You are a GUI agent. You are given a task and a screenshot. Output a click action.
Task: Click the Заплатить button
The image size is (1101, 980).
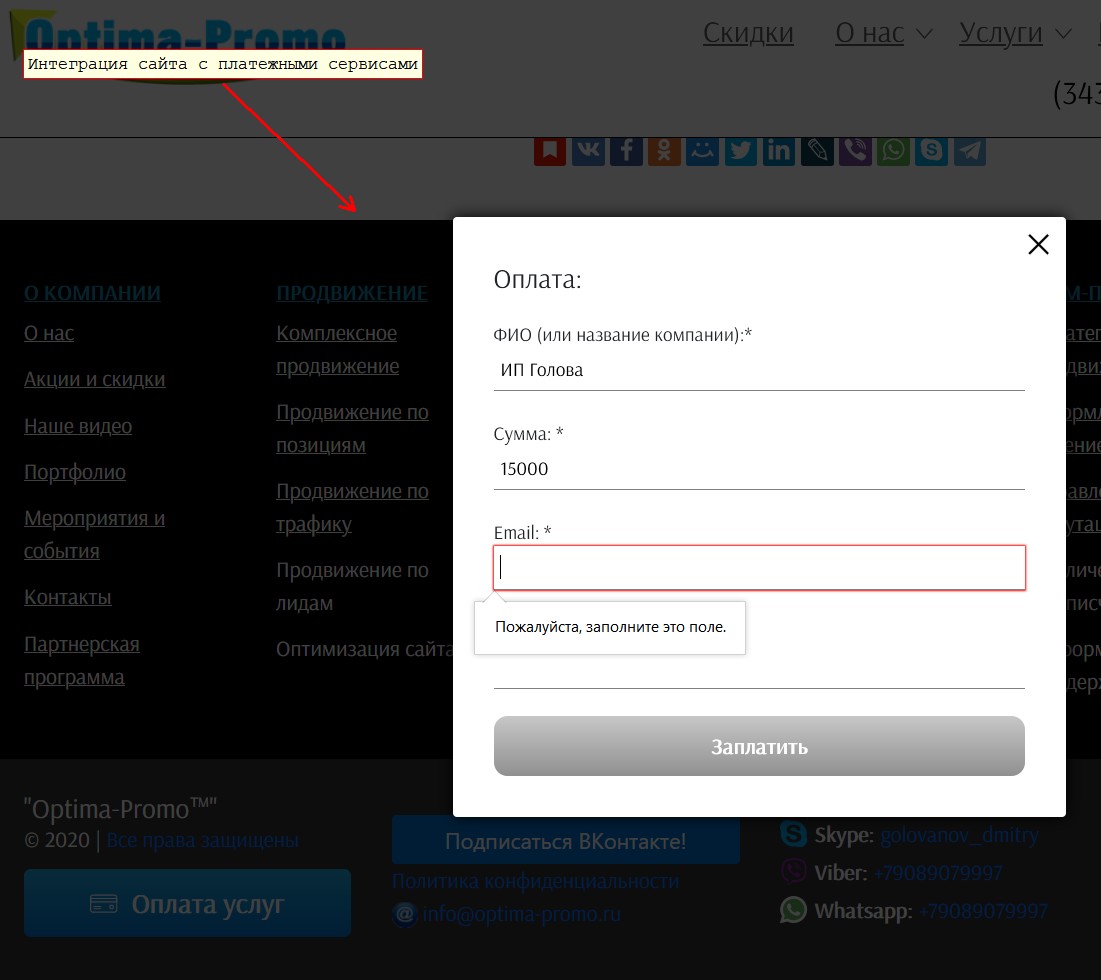click(759, 746)
